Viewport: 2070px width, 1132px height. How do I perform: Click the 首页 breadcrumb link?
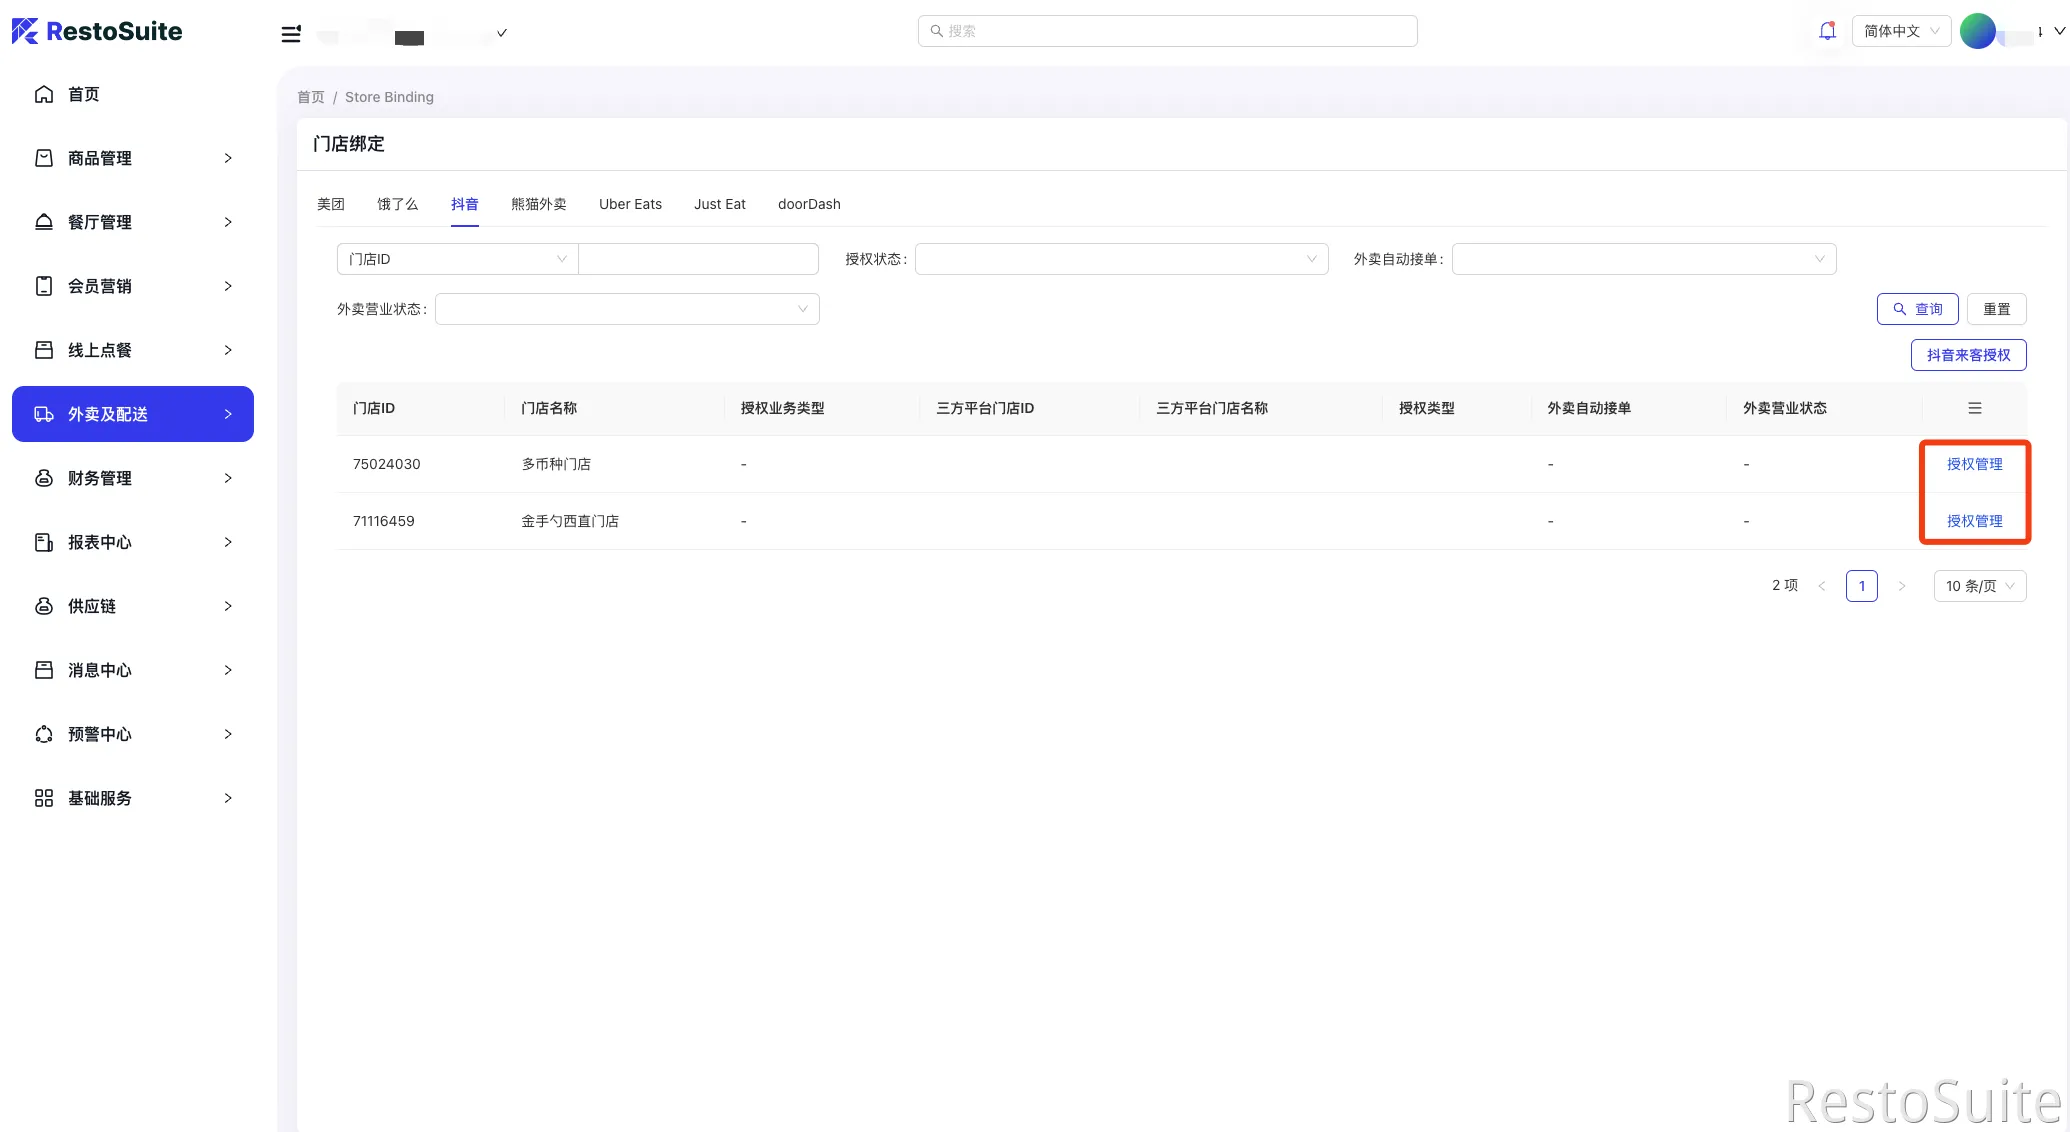[x=311, y=97]
